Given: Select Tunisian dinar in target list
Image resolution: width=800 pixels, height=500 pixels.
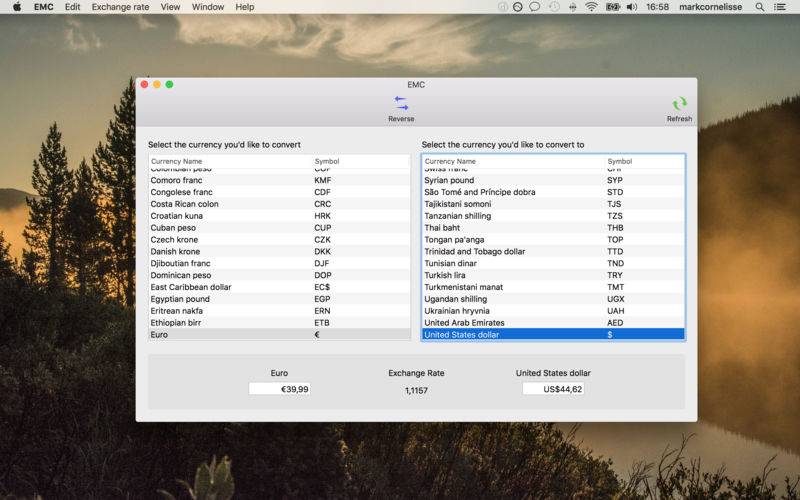Looking at the screenshot, I should coord(553,263).
